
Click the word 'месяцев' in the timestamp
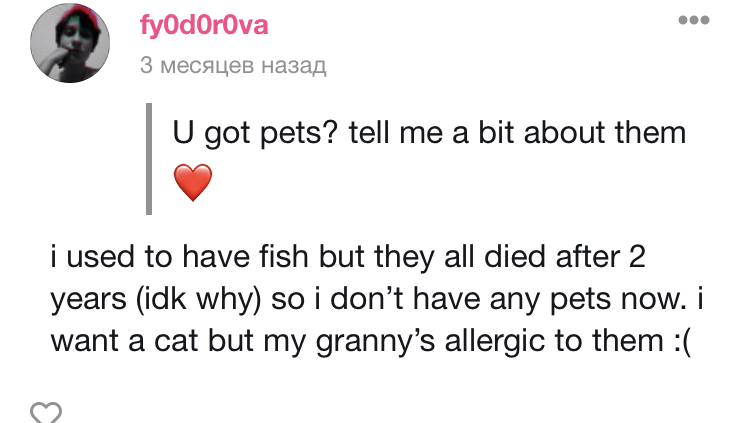pos(207,66)
